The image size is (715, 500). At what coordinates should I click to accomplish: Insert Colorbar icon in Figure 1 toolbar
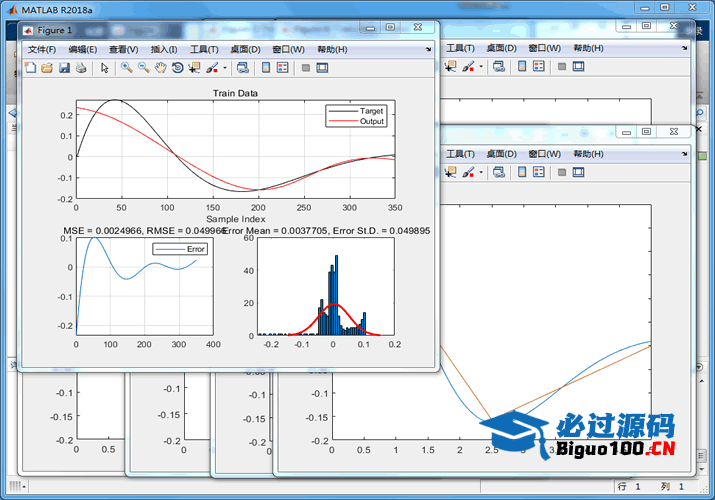(266, 68)
